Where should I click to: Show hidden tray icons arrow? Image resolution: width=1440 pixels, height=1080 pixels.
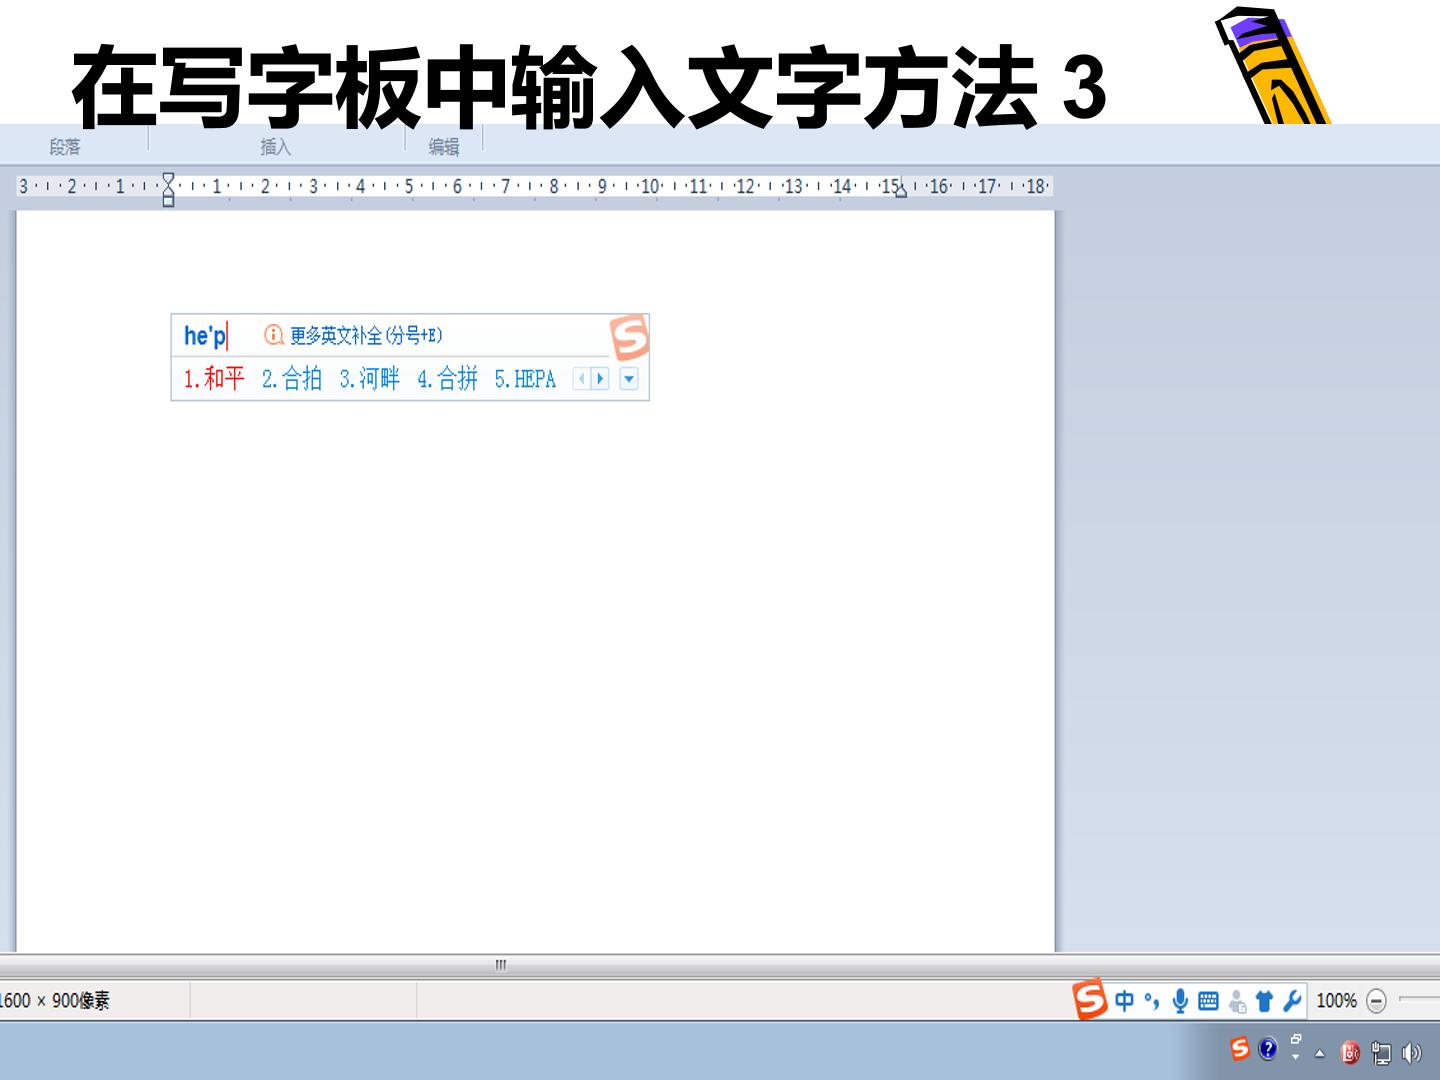[1320, 1053]
